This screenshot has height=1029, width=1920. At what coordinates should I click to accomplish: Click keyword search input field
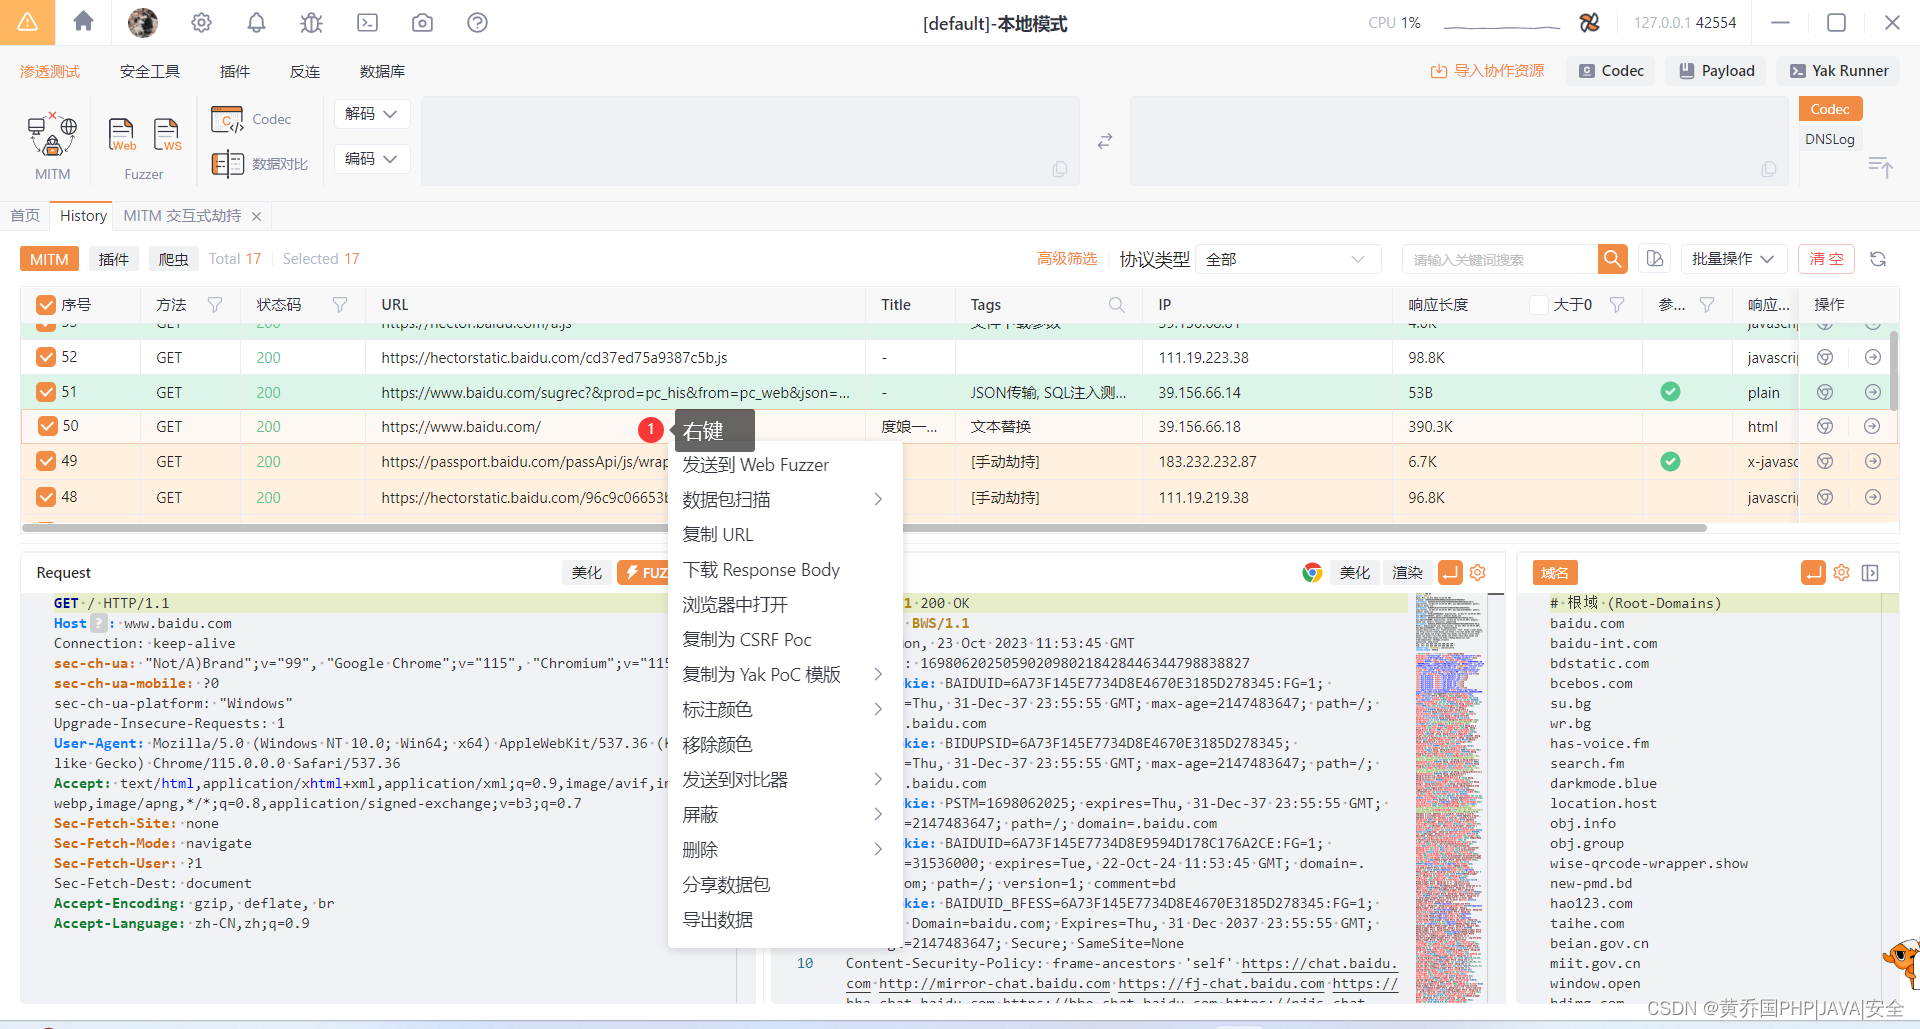pos(1499,259)
